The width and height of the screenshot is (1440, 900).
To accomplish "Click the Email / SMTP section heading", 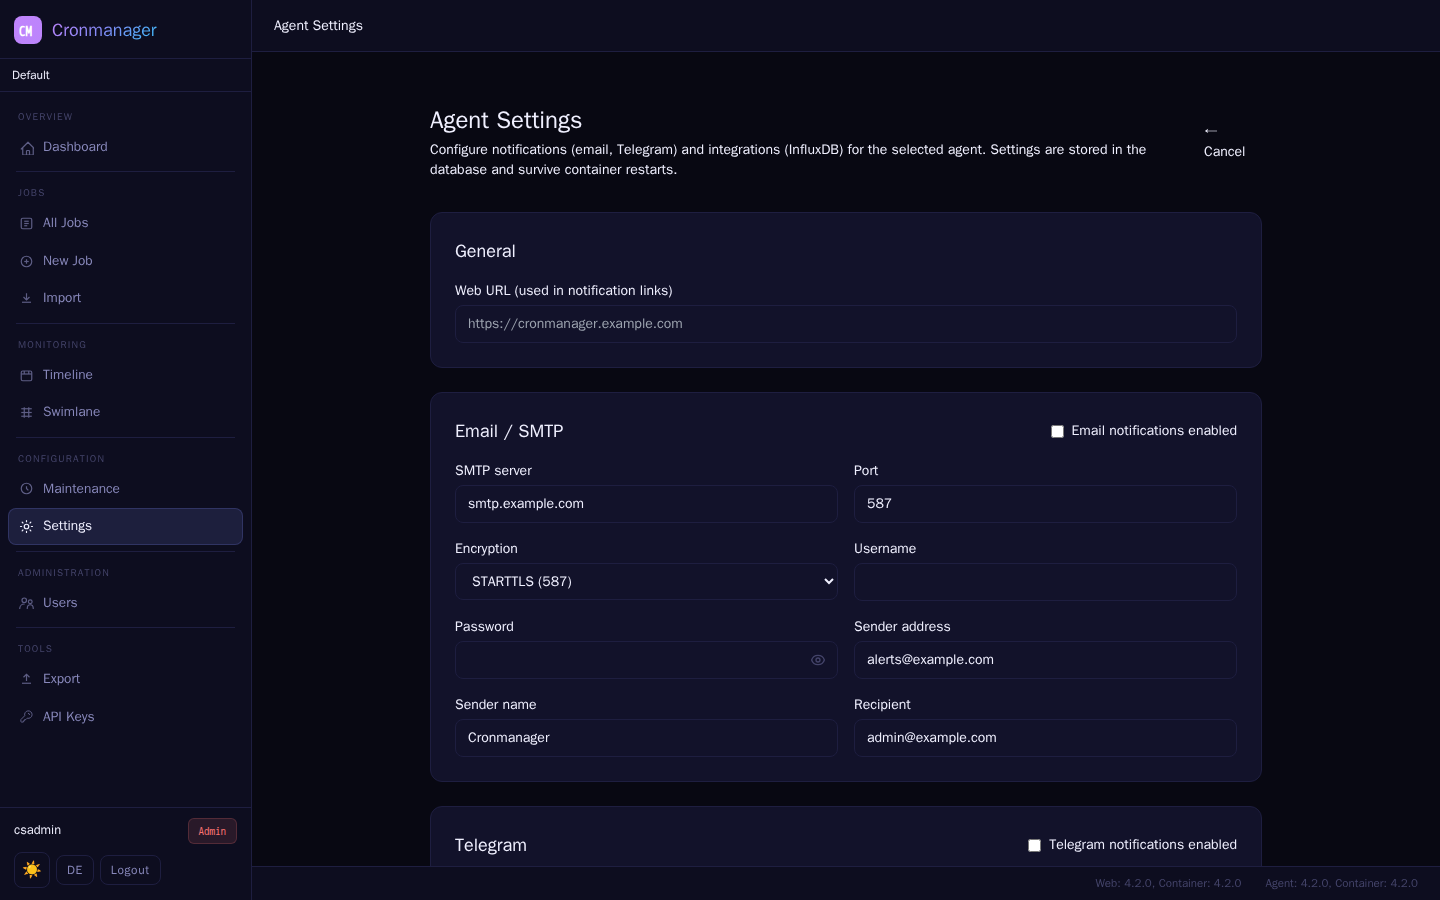I will pyautogui.click(x=509, y=431).
